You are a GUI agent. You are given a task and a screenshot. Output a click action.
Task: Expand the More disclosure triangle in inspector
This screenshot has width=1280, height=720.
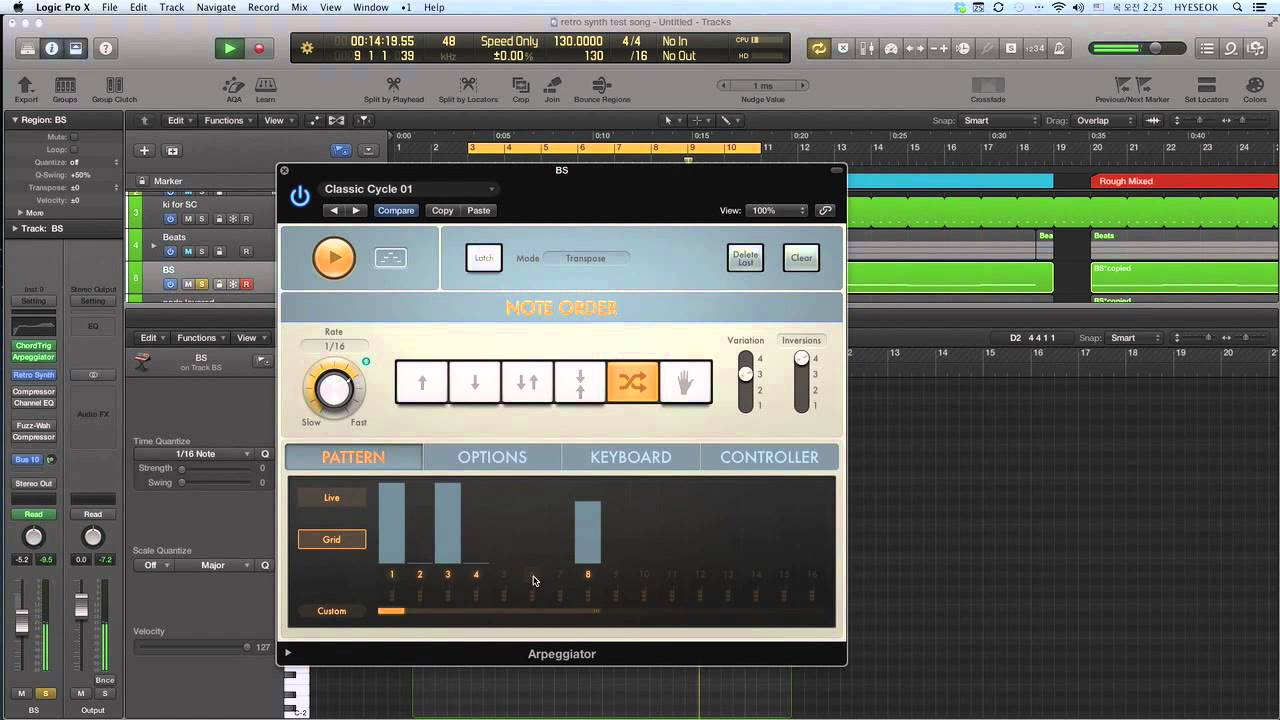(x=21, y=213)
